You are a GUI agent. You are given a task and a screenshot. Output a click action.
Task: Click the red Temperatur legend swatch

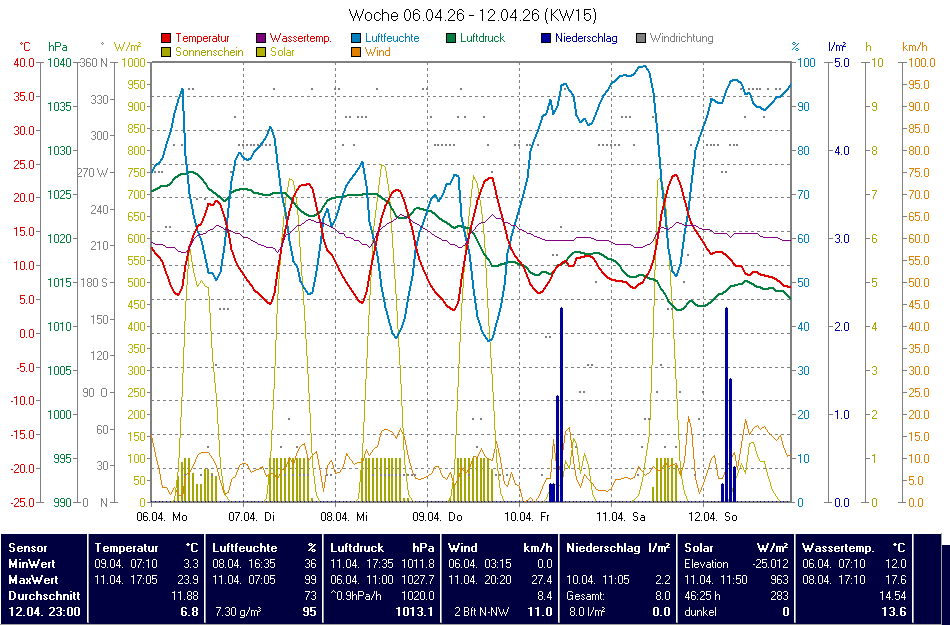tap(166, 39)
